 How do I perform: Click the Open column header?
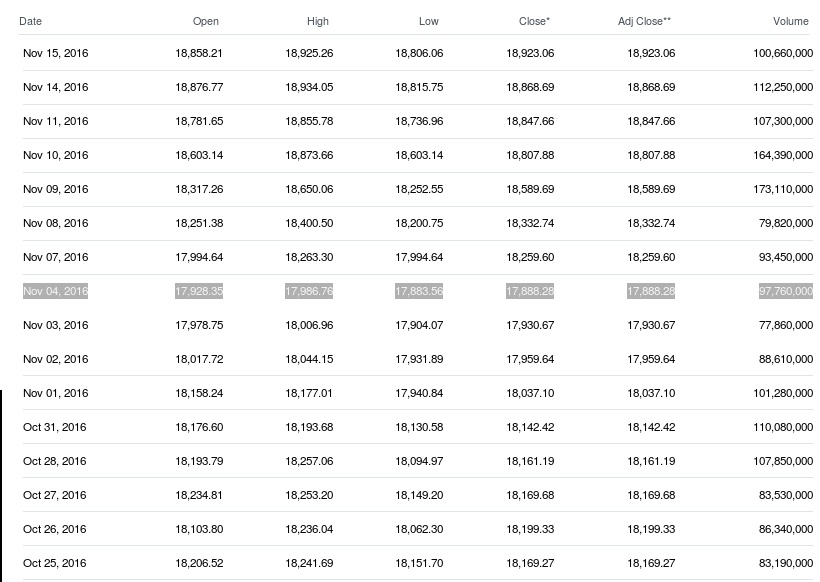(206, 21)
